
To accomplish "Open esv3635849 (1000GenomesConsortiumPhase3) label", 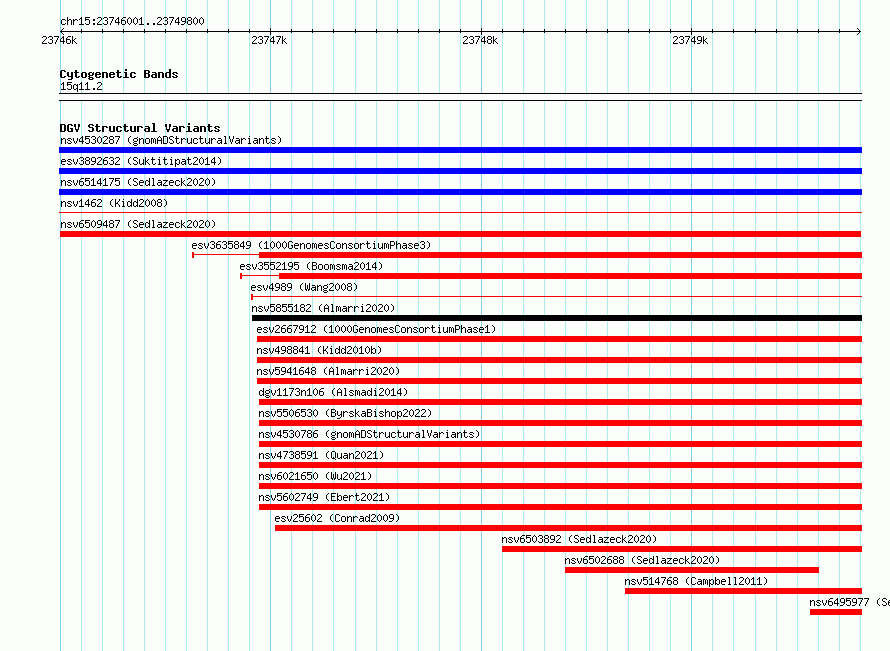I will 311,245.
